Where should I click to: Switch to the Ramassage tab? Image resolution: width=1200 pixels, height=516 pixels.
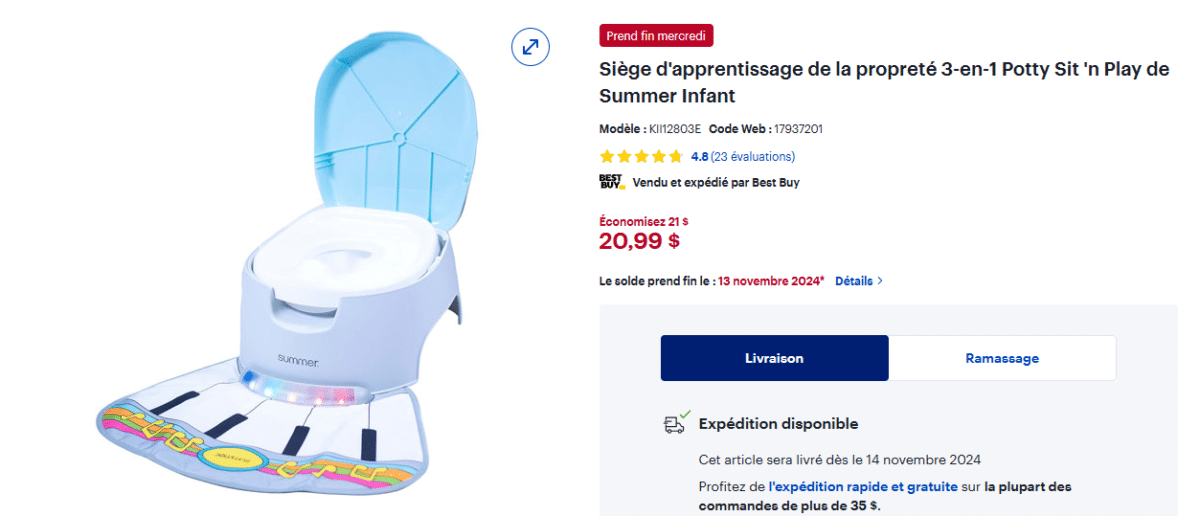1002,358
